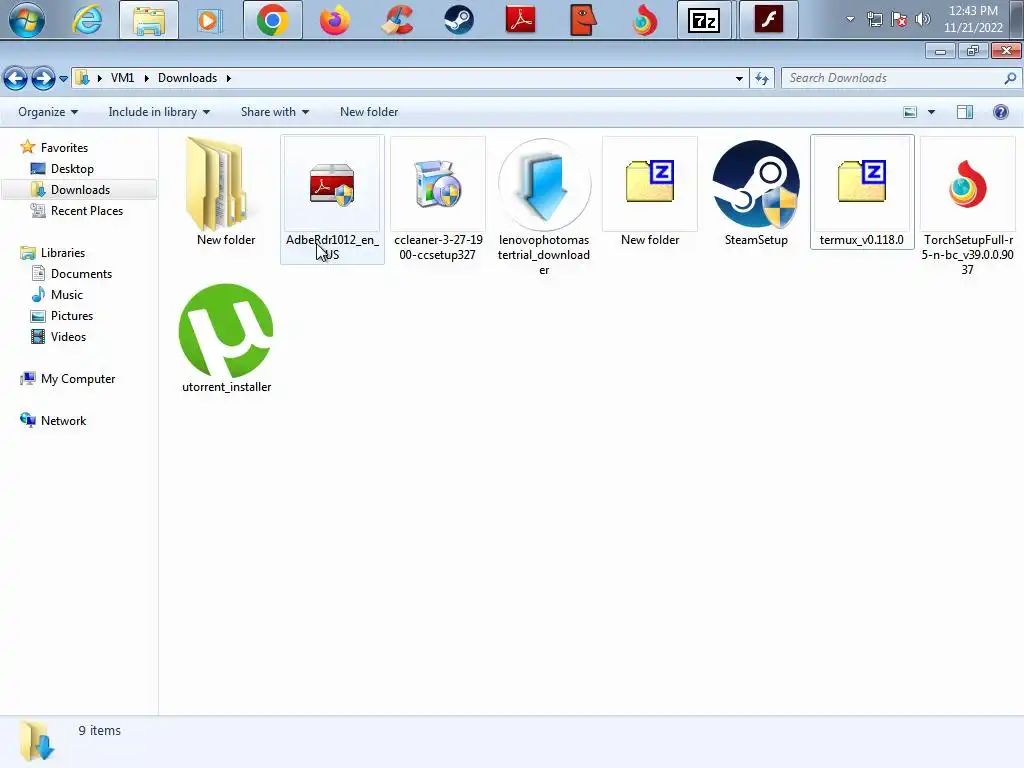
Task: Select TorchSetupFull installer file
Action: tap(968, 206)
